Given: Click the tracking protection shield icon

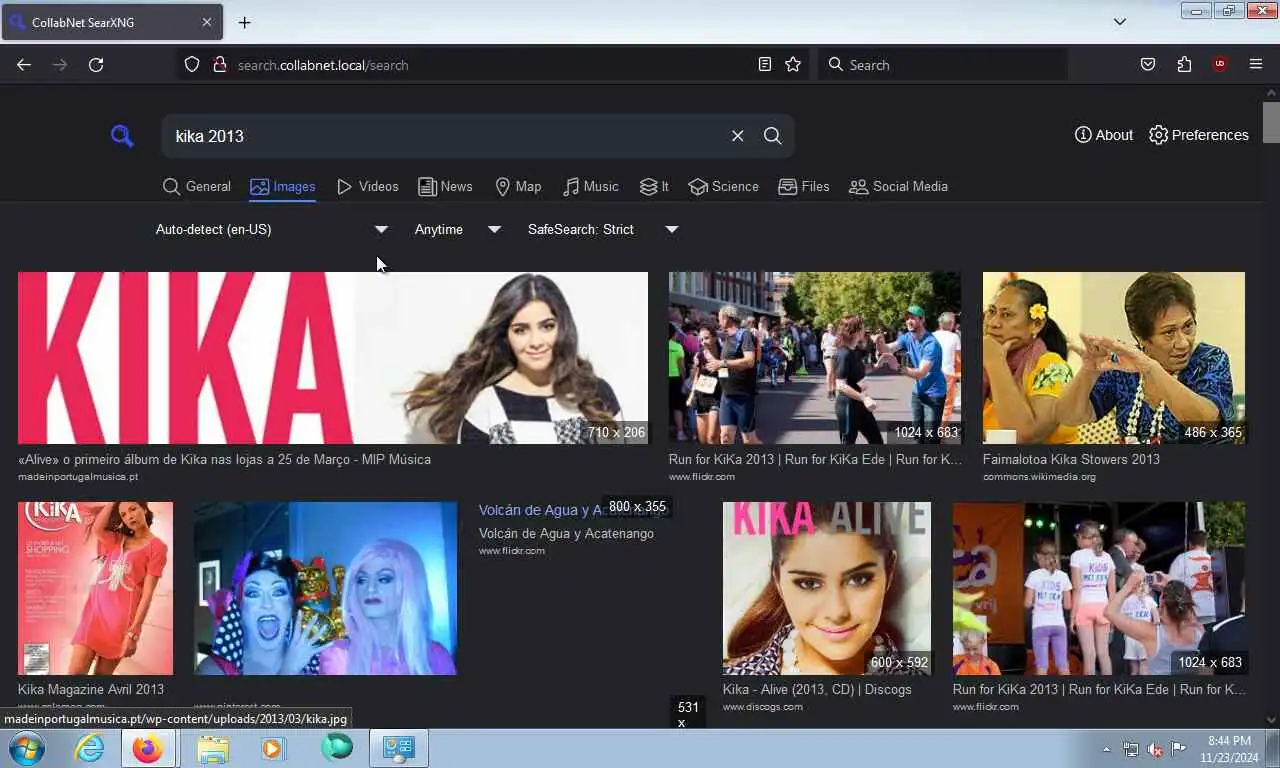Looking at the screenshot, I should (x=192, y=64).
